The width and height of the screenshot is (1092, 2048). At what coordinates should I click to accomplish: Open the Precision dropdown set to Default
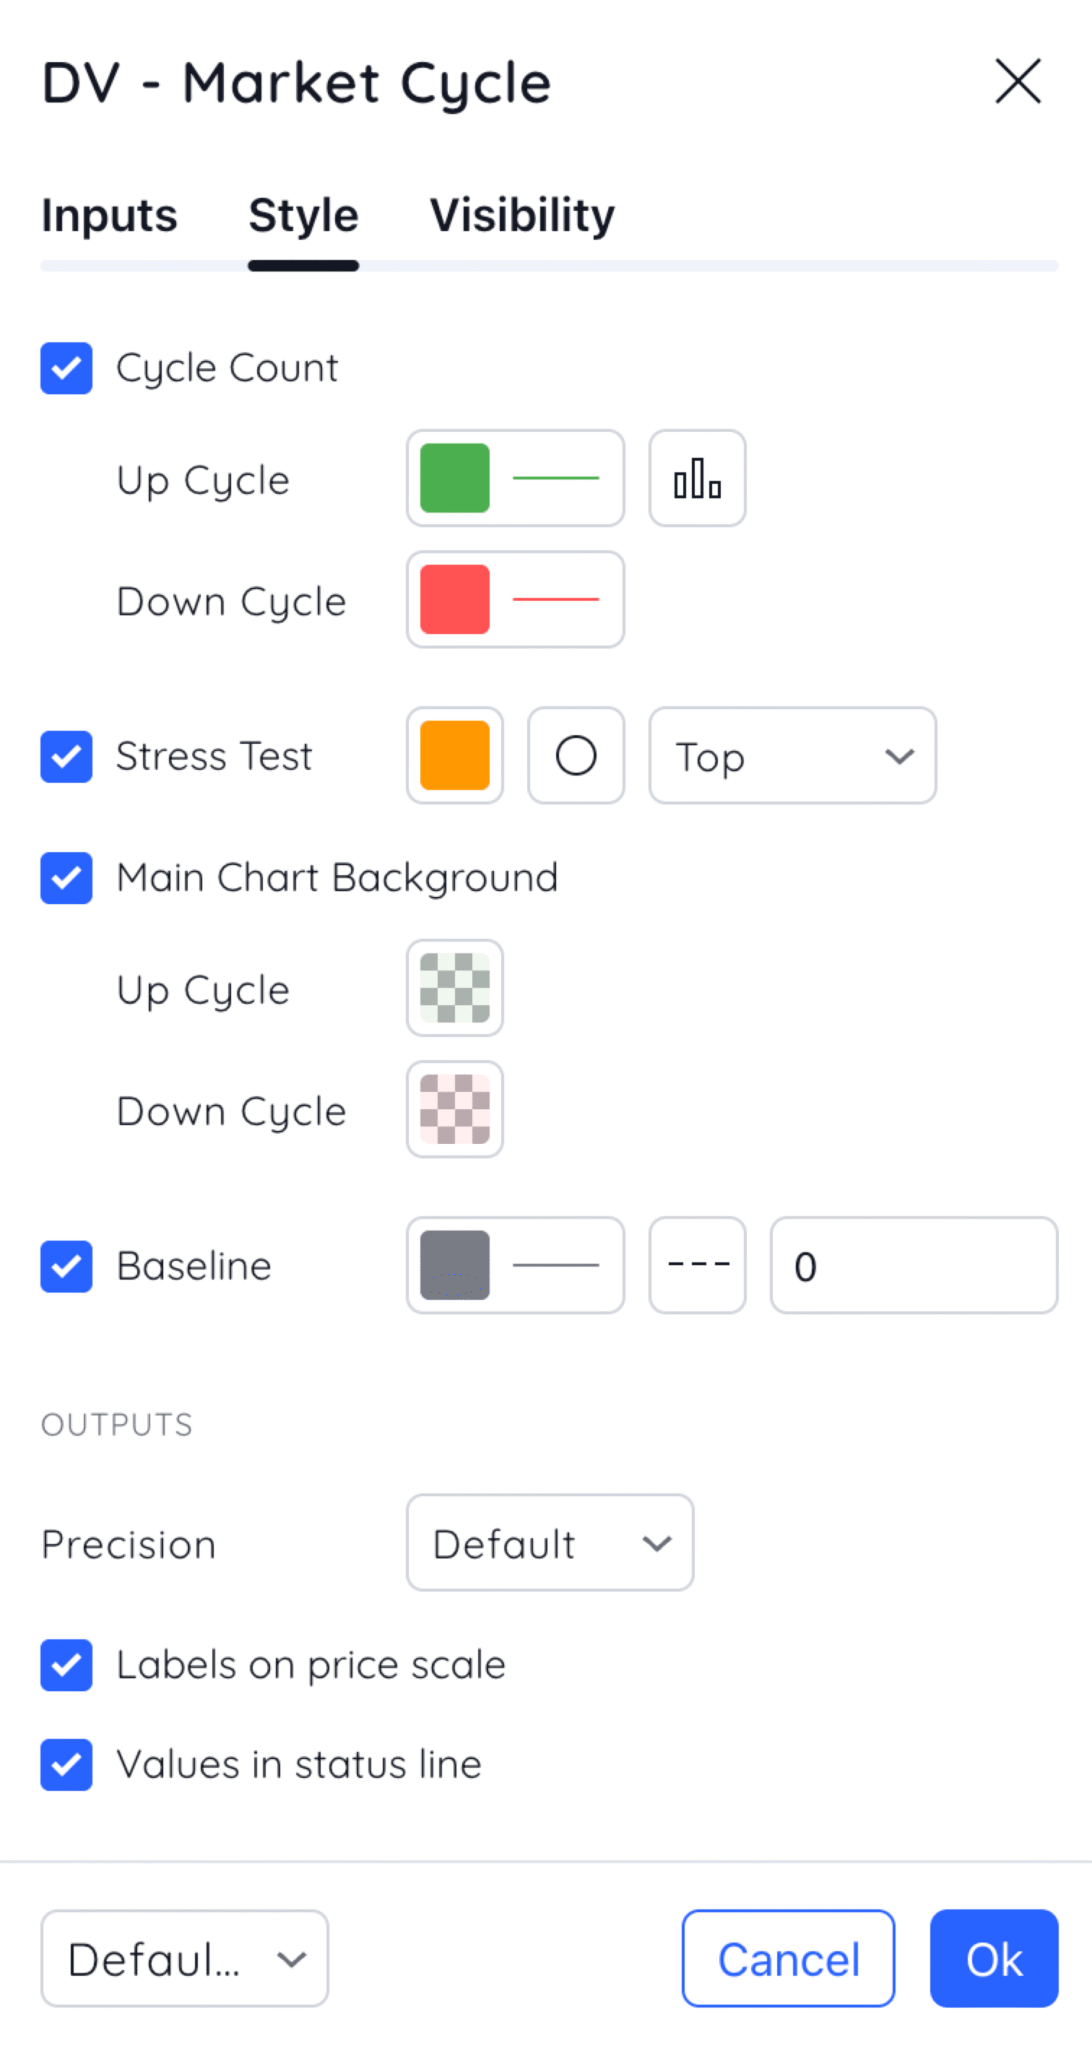[x=549, y=1543]
